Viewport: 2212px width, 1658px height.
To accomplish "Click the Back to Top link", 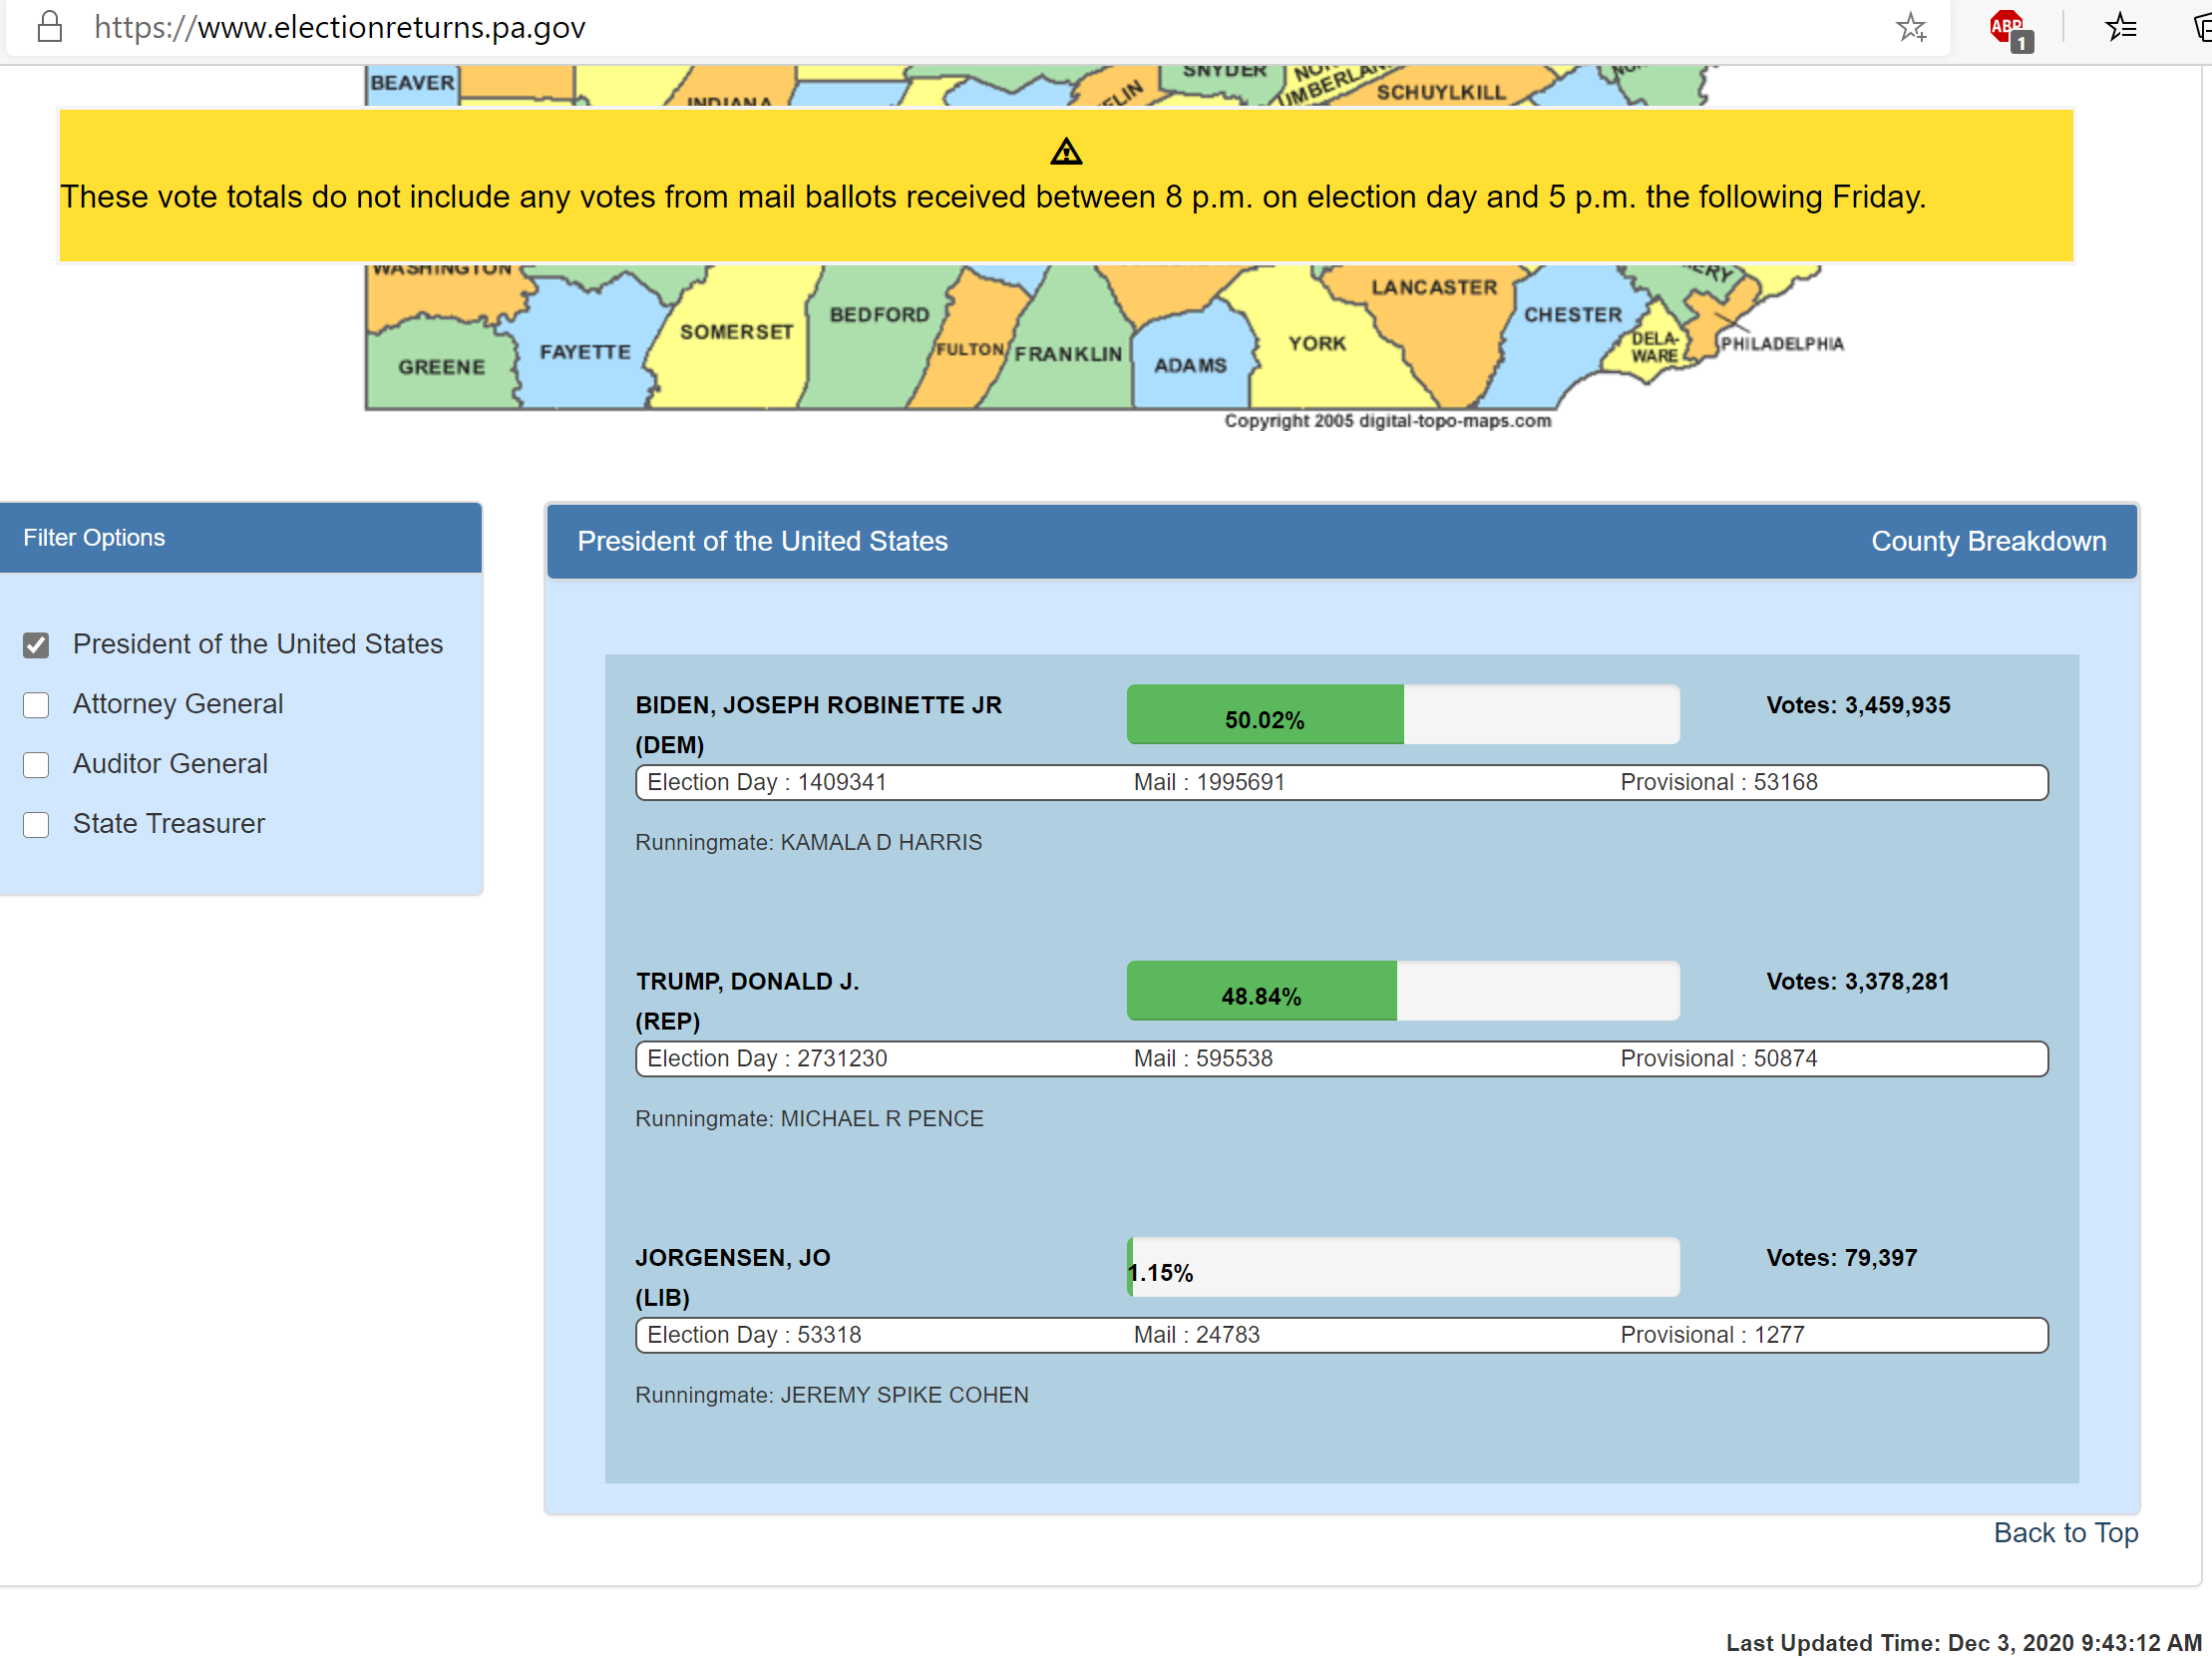I will point(2065,1532).
